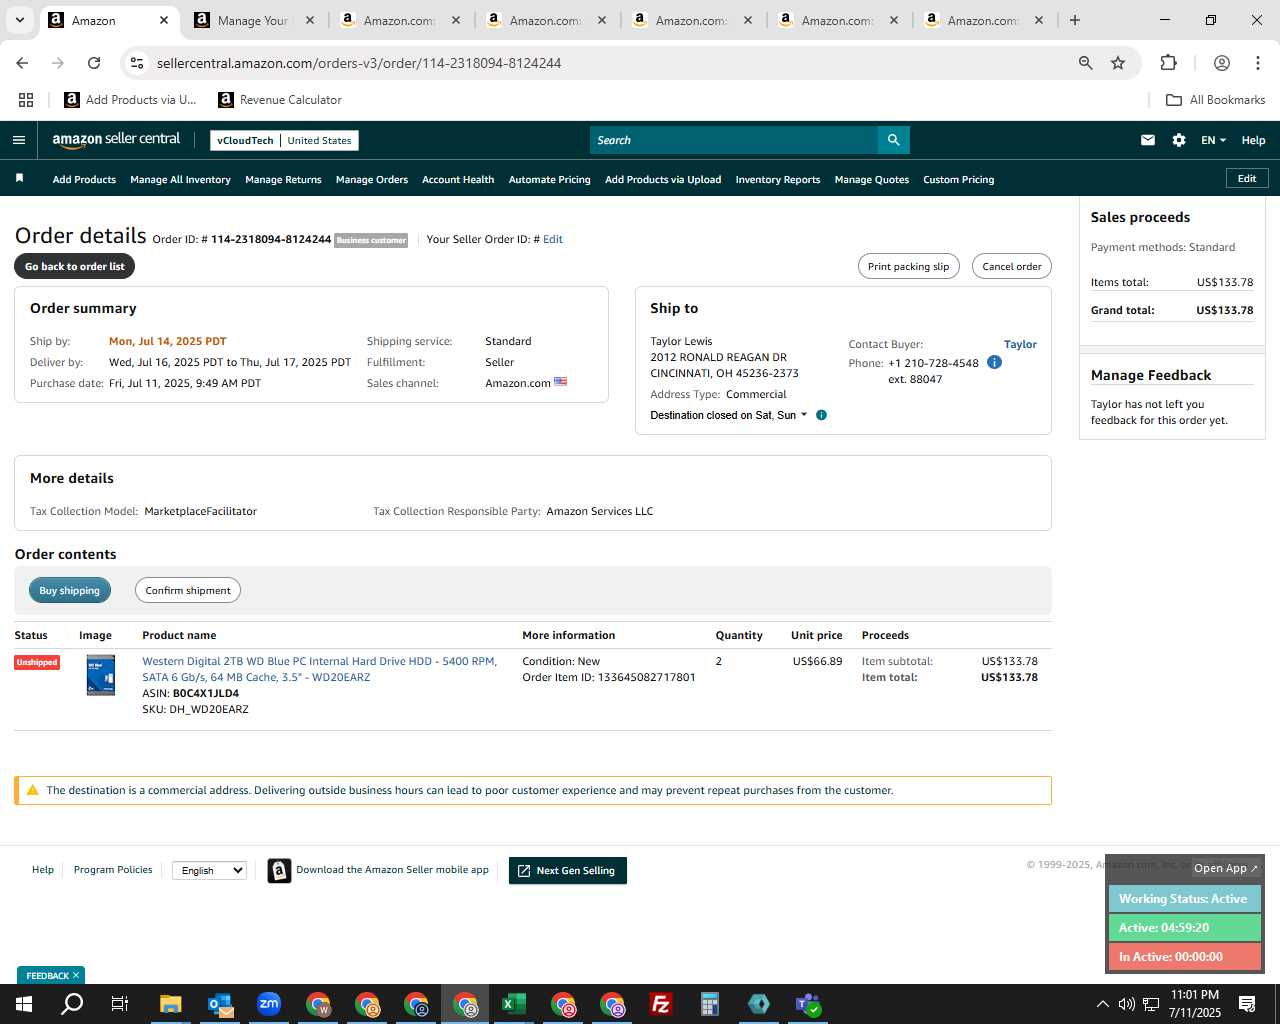The width and height of the screenshot is (1280, 1024).
Task: Open a new browser tab with the plus icon
Action: click(1075, 20)
